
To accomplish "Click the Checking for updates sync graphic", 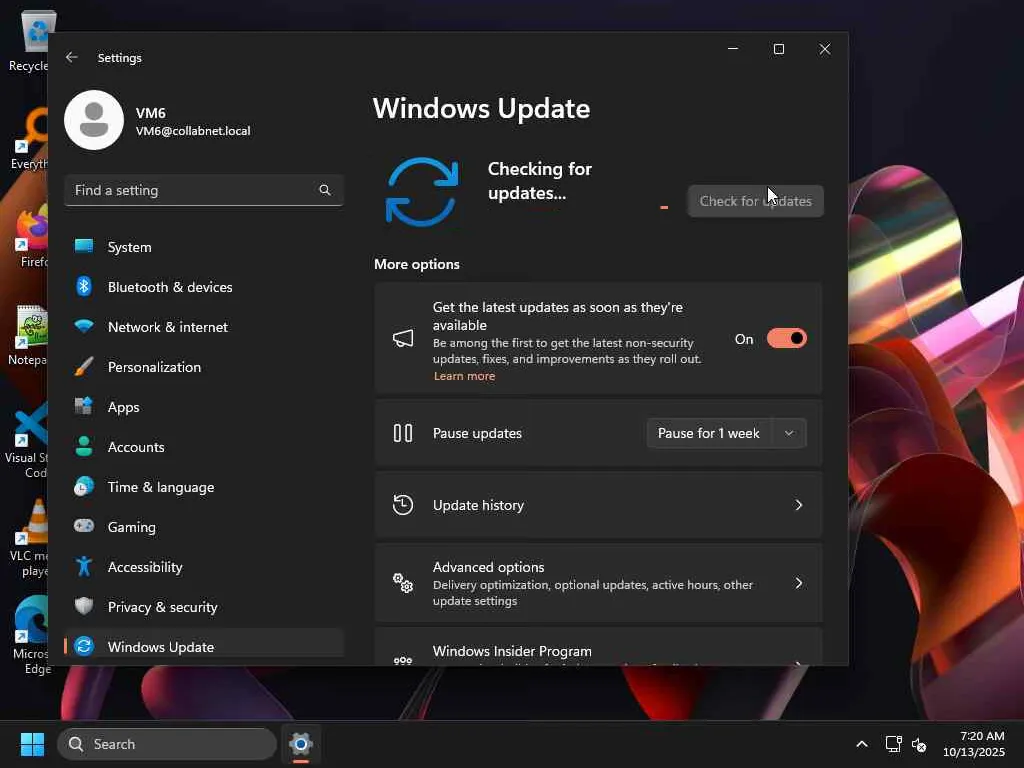I will 422,191.
